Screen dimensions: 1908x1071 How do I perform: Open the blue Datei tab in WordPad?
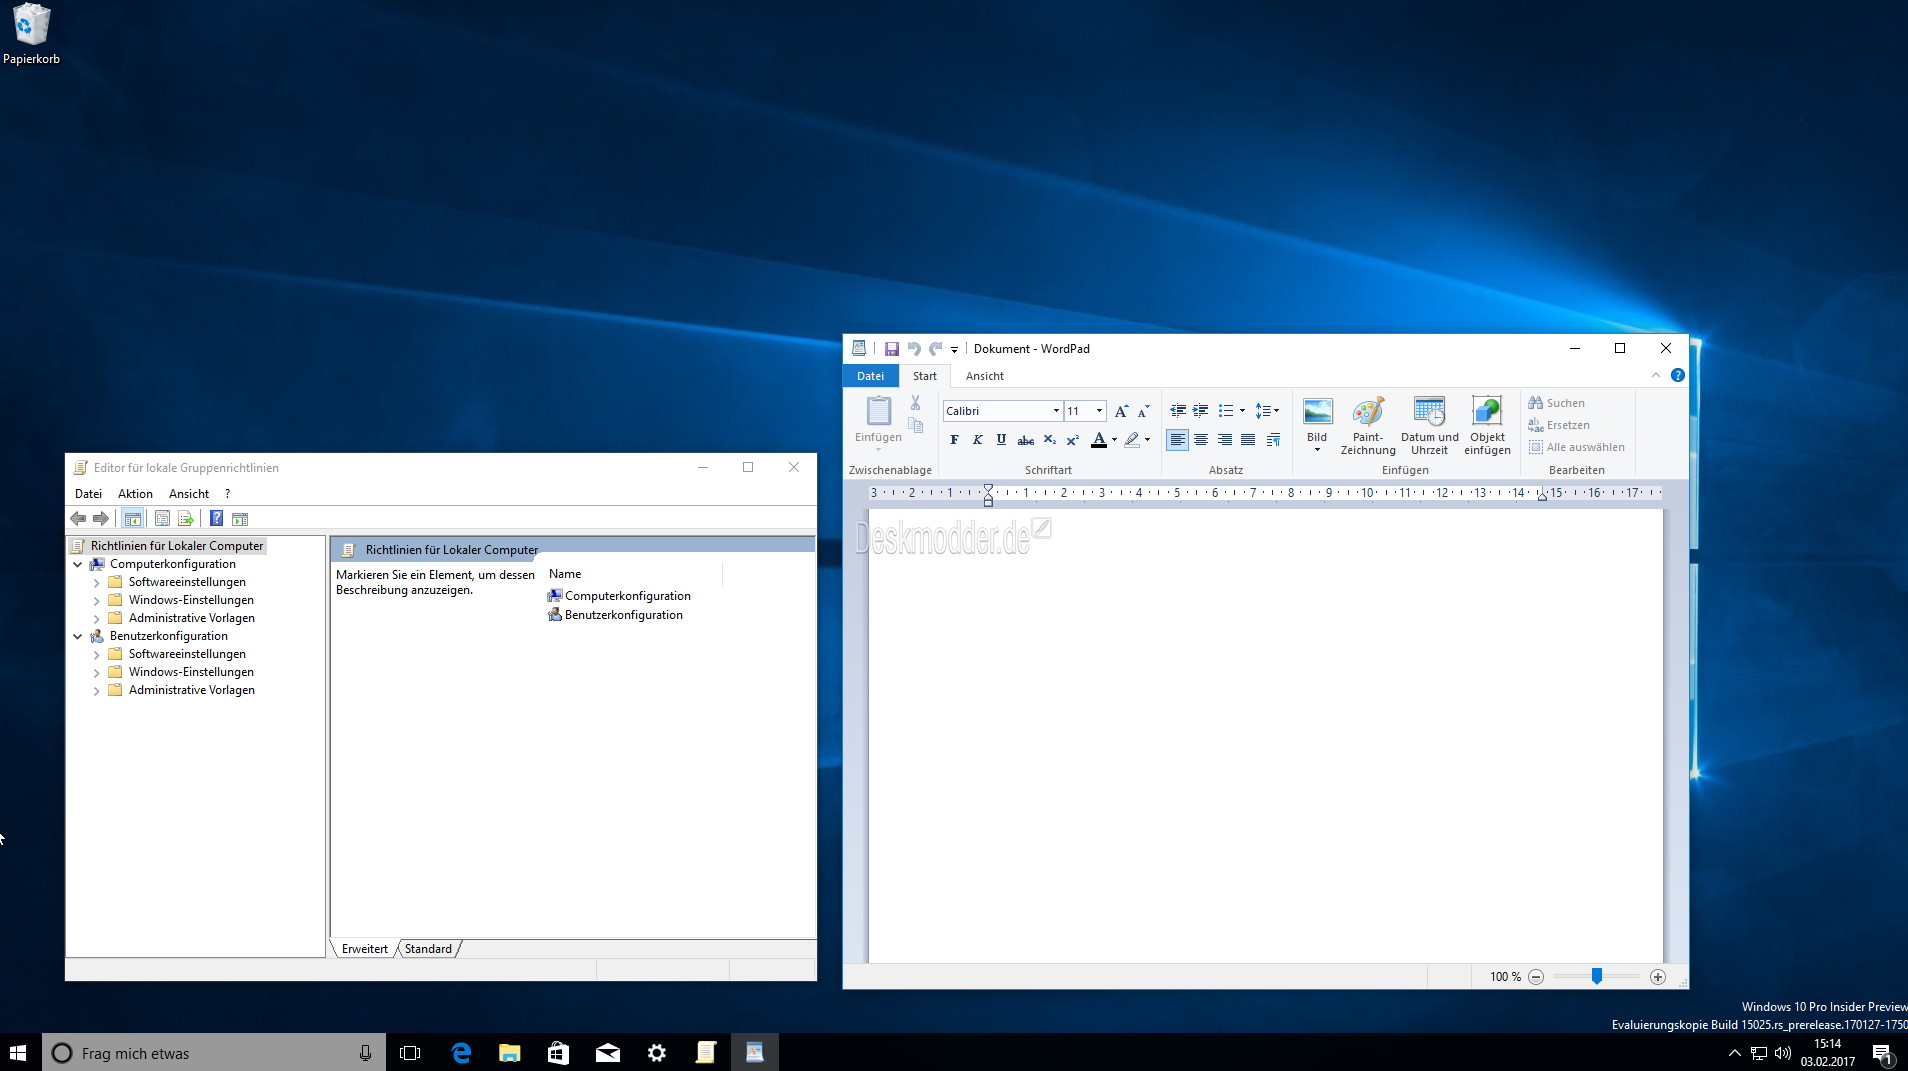coord(870,376)
